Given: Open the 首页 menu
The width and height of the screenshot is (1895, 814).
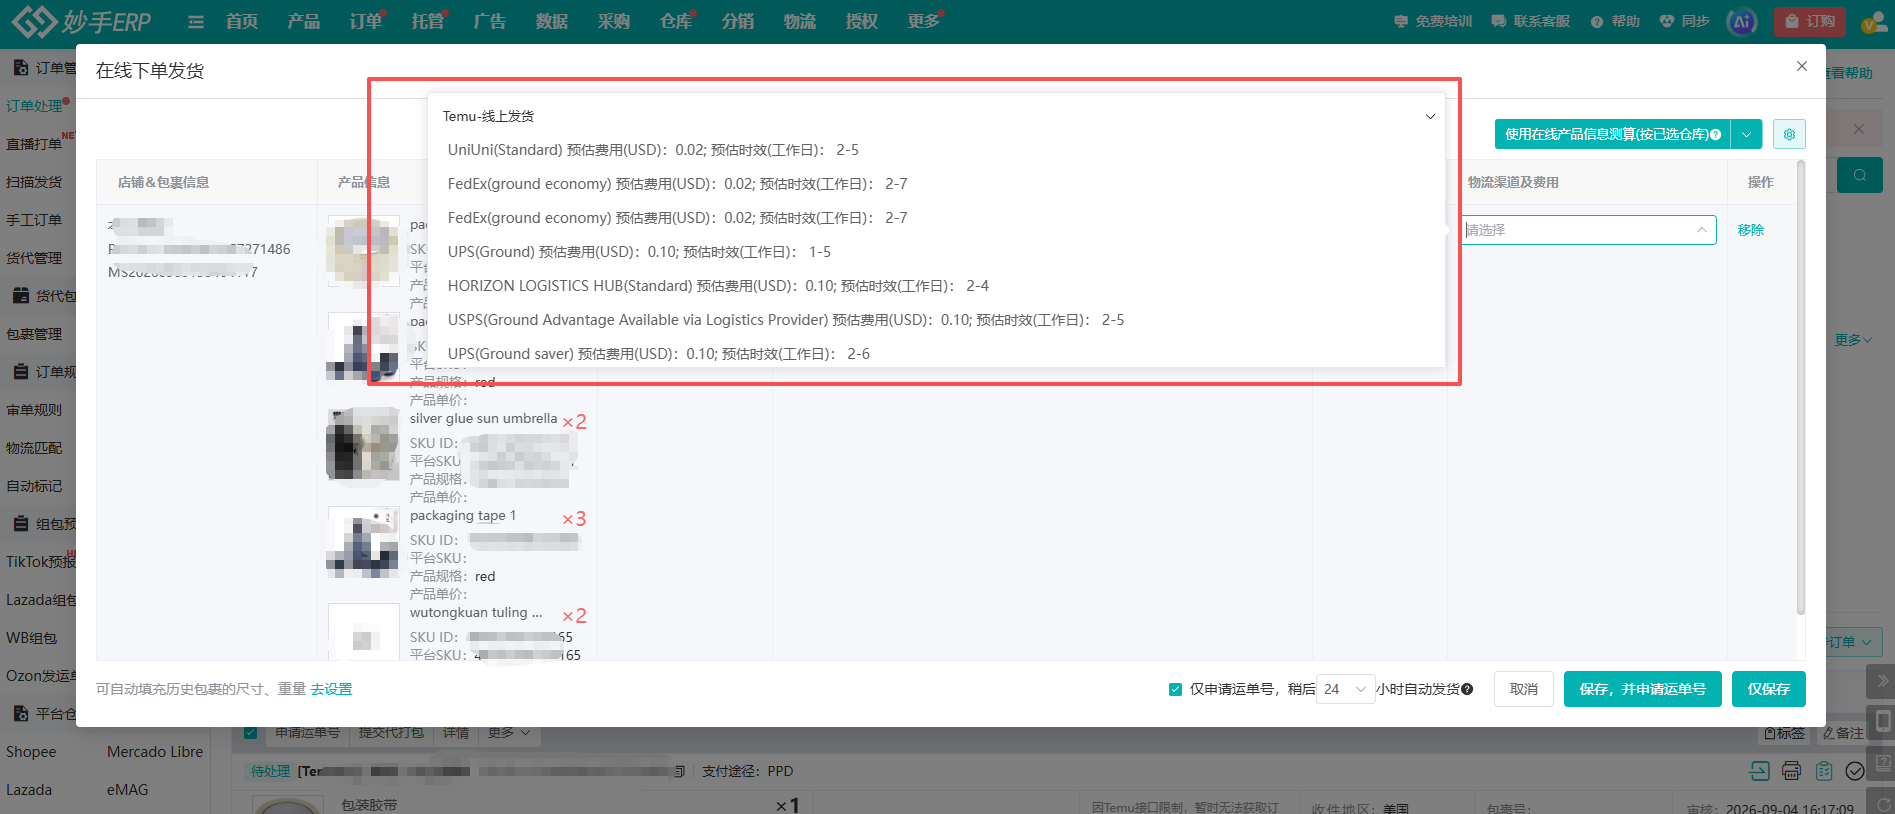Looking at the screenshot, I should coord(242,21).
